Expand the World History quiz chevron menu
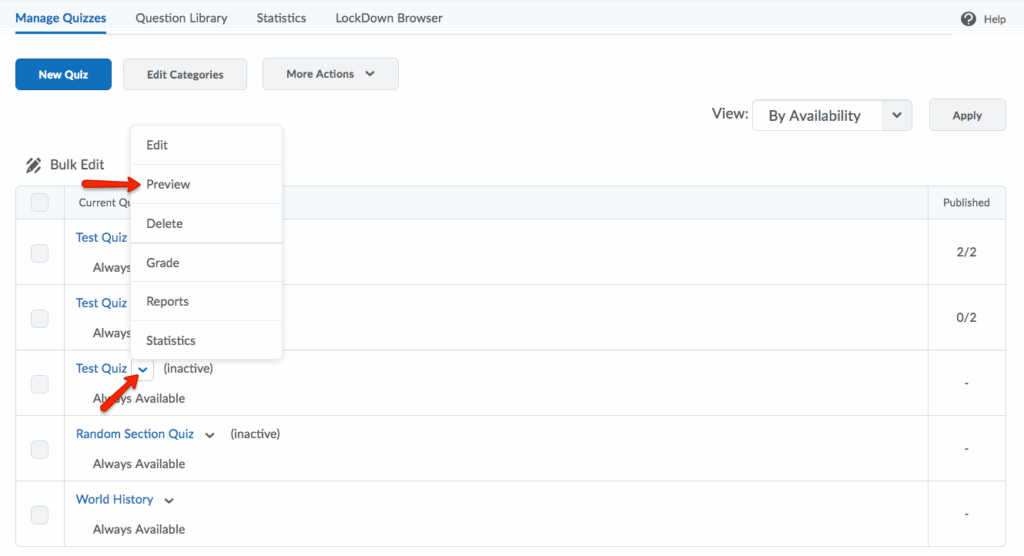The width and height of the screenshot is (1024, 556). pyautogui.click(x=169, y=500)
